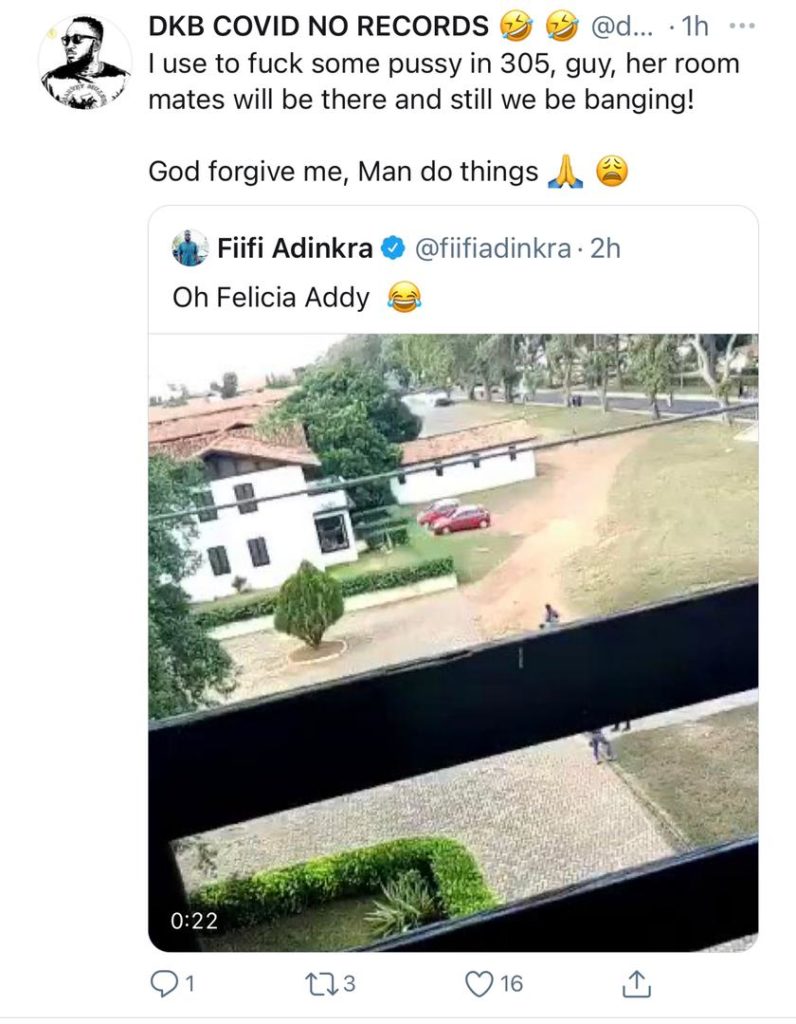Open the quoted tweet text Oh Felicia Addy
This screenshot has width=796, height=1024.
271,298
